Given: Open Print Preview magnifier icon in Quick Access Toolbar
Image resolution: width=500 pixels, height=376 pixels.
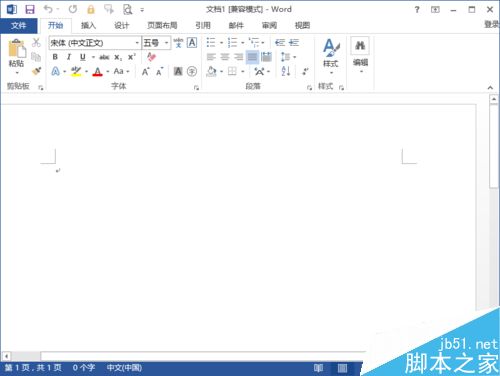Looking at the screenshot, I should tap(128, 9).
